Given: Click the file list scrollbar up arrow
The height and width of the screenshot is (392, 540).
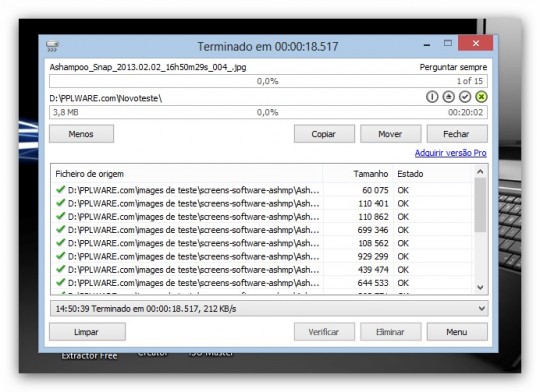Looking at the screenshot, I should 480,172.
